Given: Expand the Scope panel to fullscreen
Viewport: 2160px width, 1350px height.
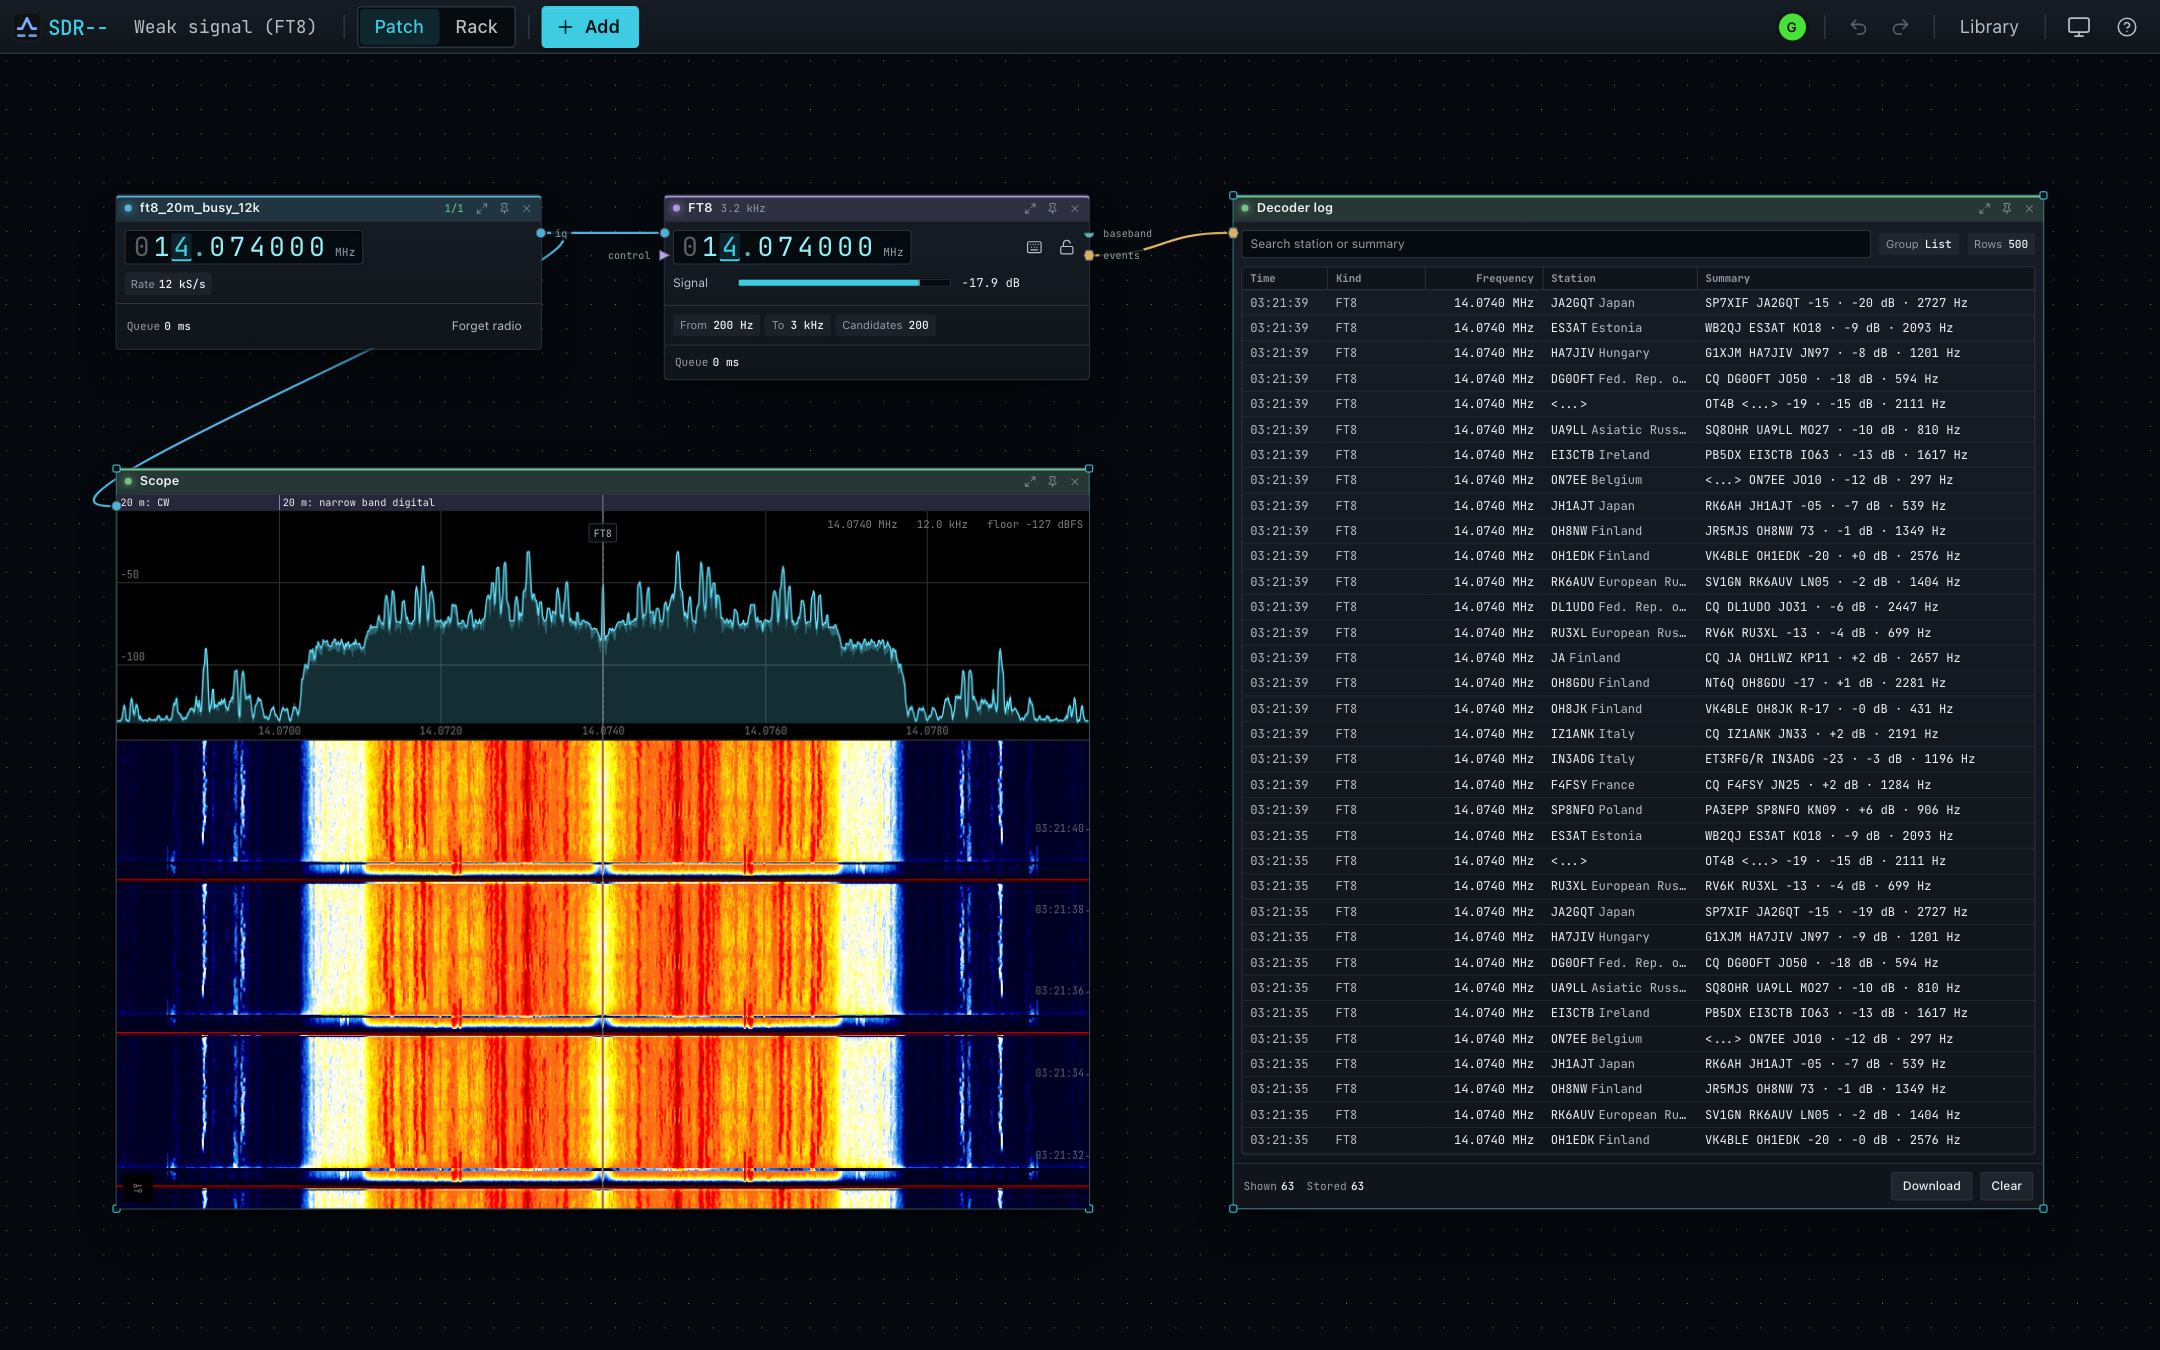Looking at the screenshot, I should tap(1030, 481).
